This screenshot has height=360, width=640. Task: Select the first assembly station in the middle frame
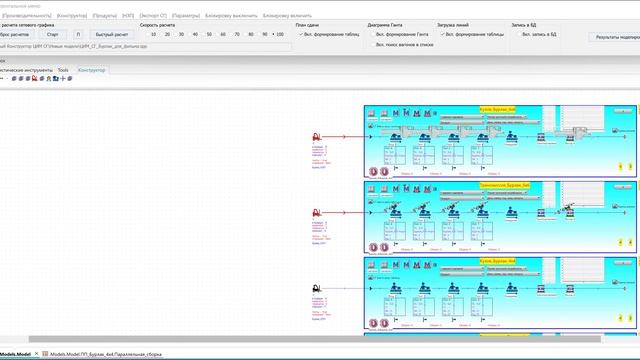395,213
